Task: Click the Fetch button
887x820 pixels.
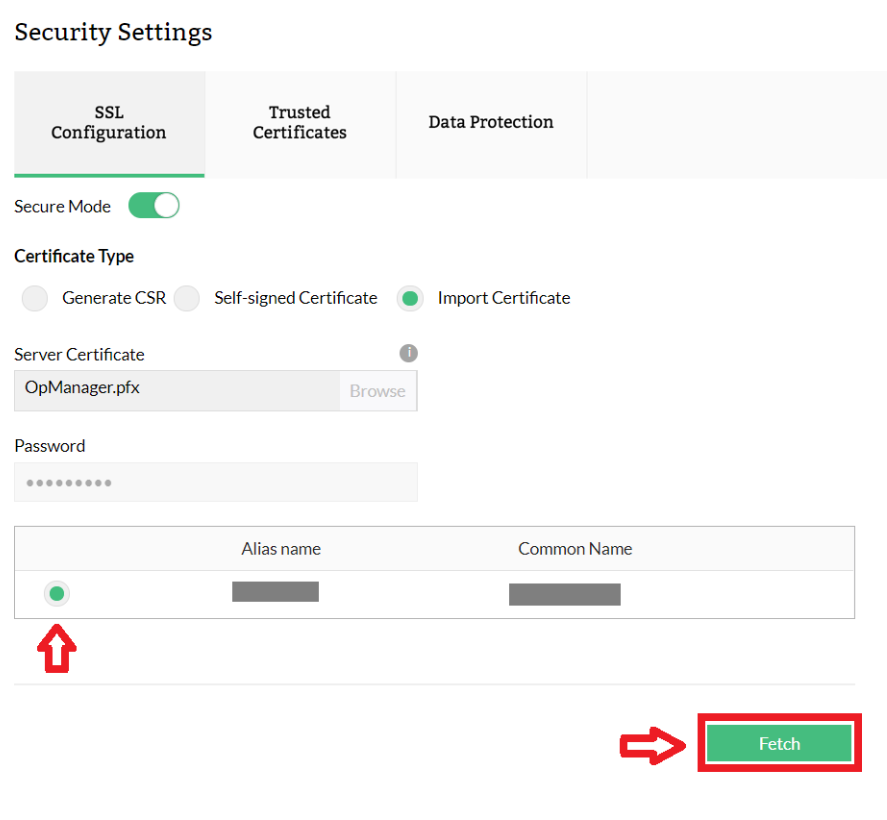Action: (x=779, y=743)
